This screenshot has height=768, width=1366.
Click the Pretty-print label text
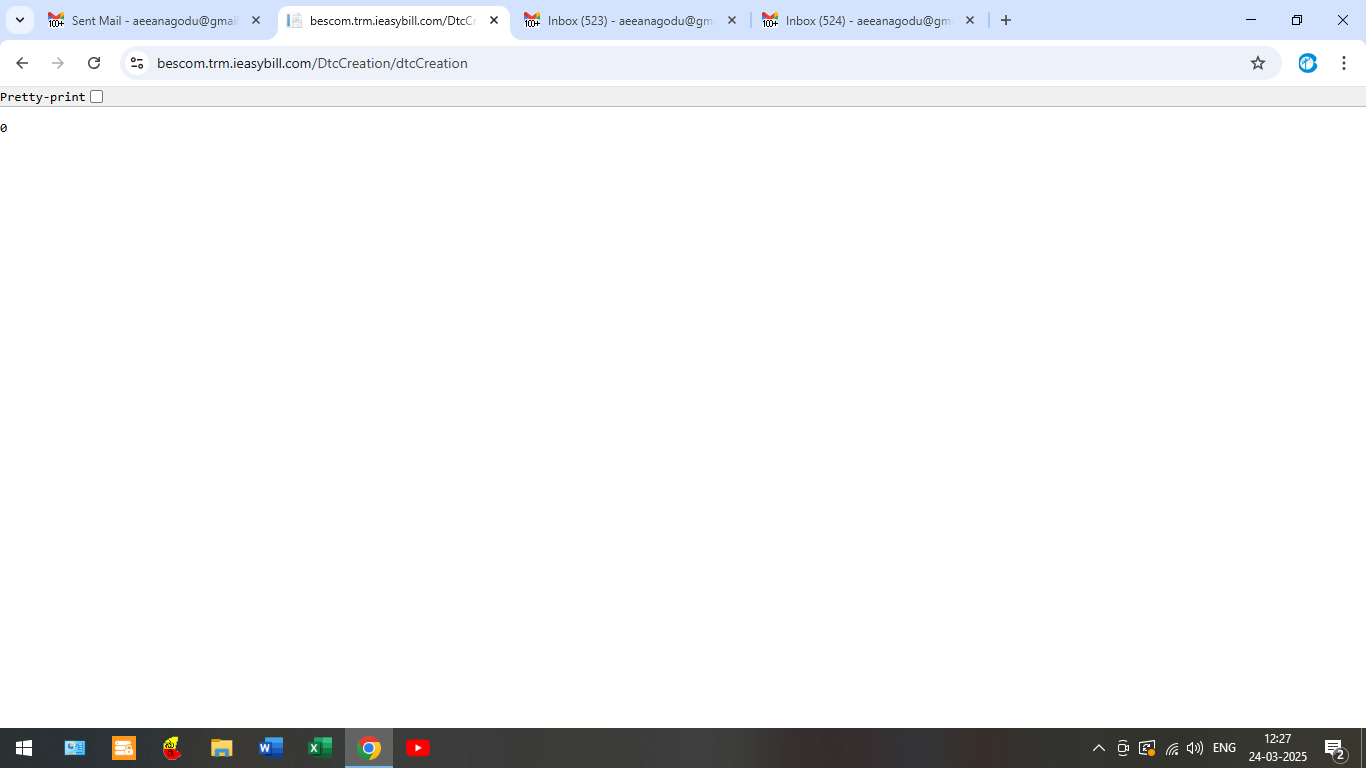(x=43, y=97)
